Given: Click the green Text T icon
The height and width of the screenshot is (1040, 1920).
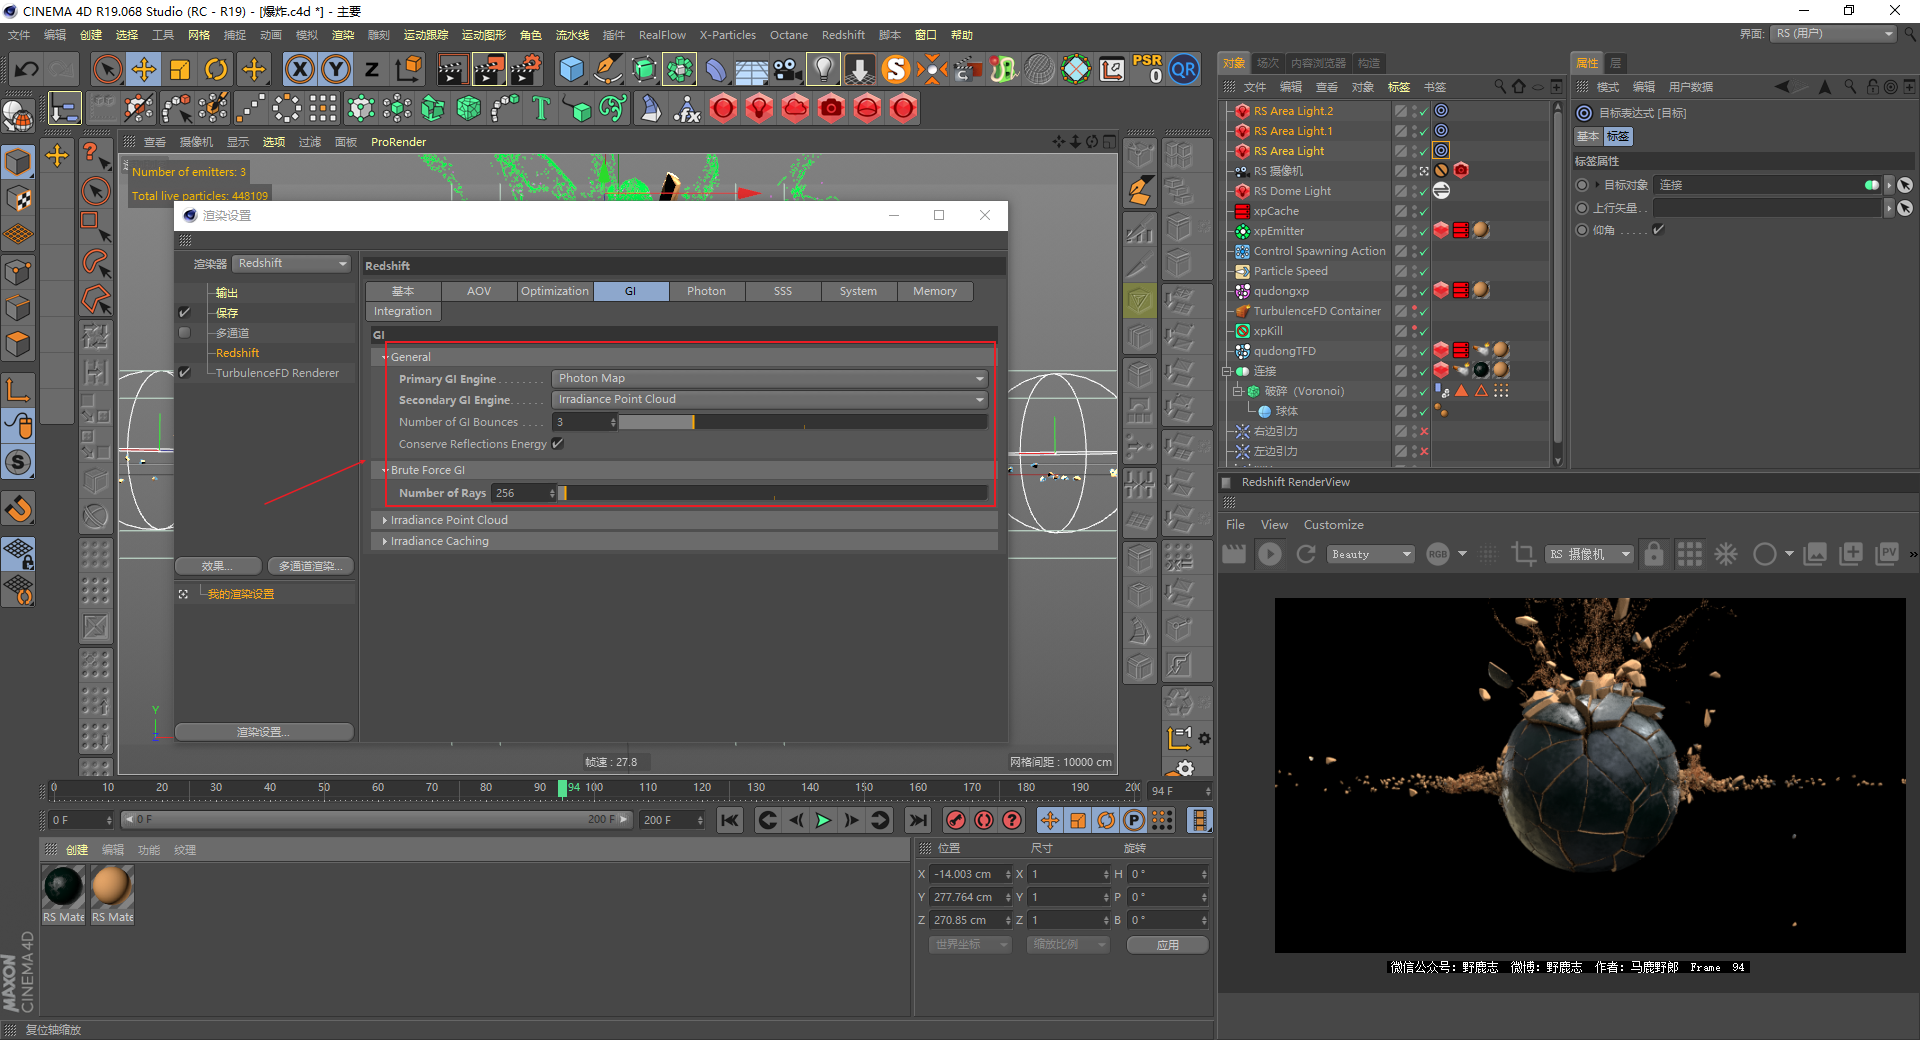Looking at the screenshot, I should (x=541, y=108).
